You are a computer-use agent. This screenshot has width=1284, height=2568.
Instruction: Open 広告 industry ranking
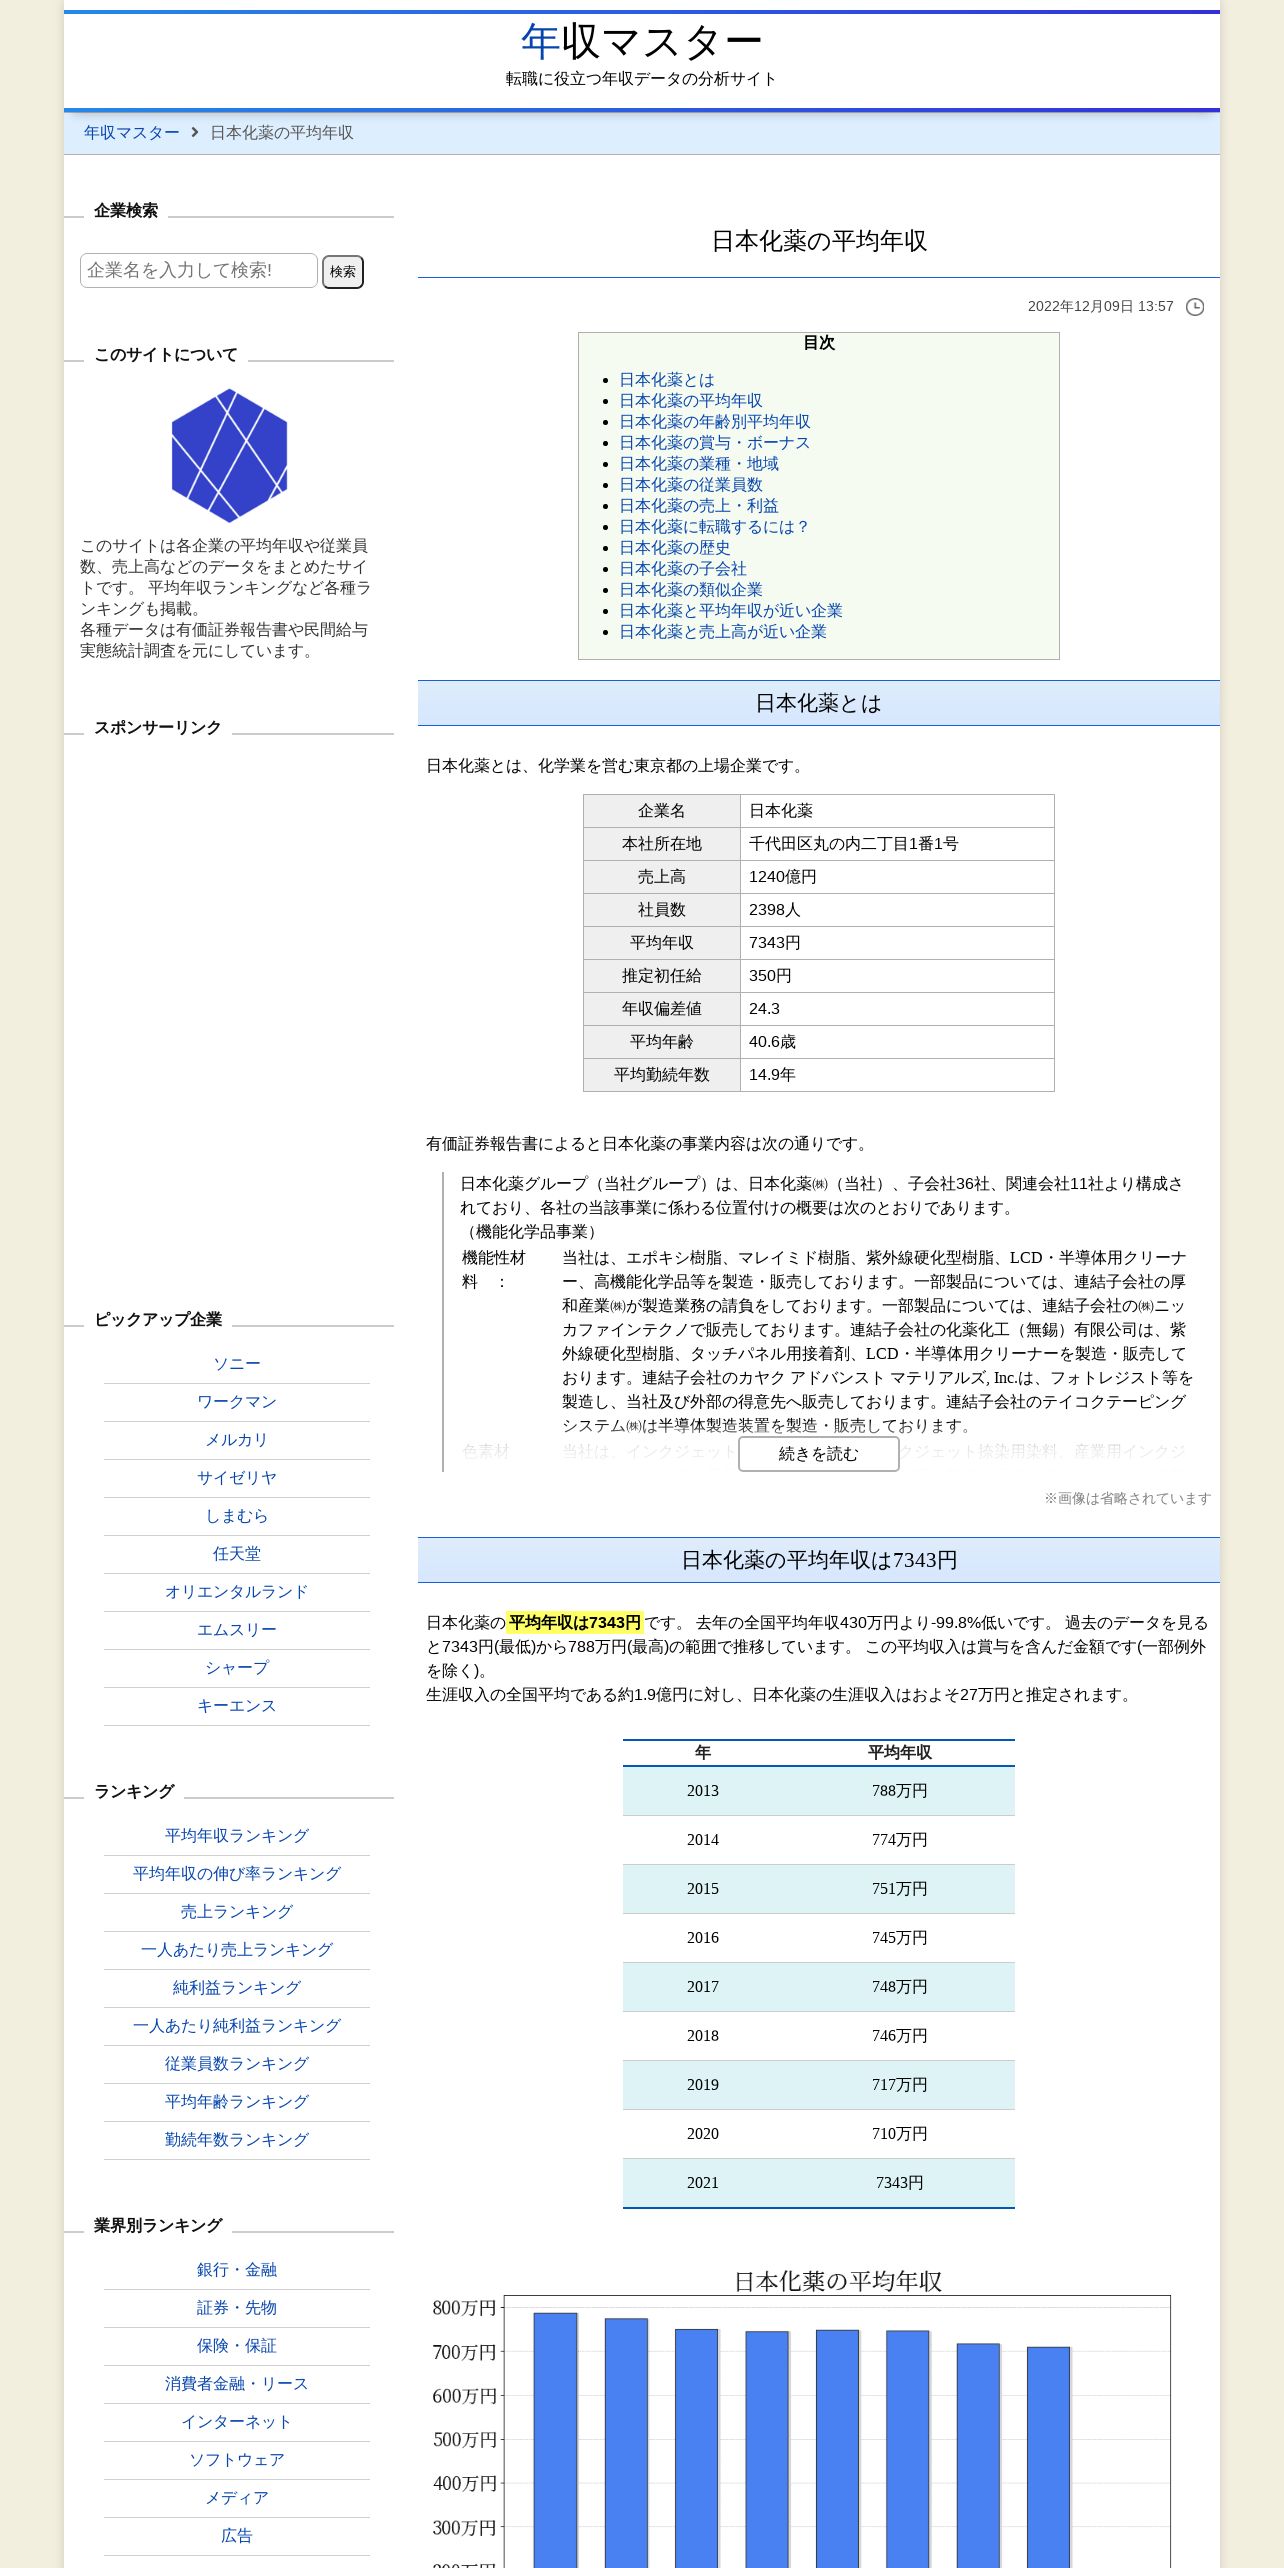(x=237, y=2536)
